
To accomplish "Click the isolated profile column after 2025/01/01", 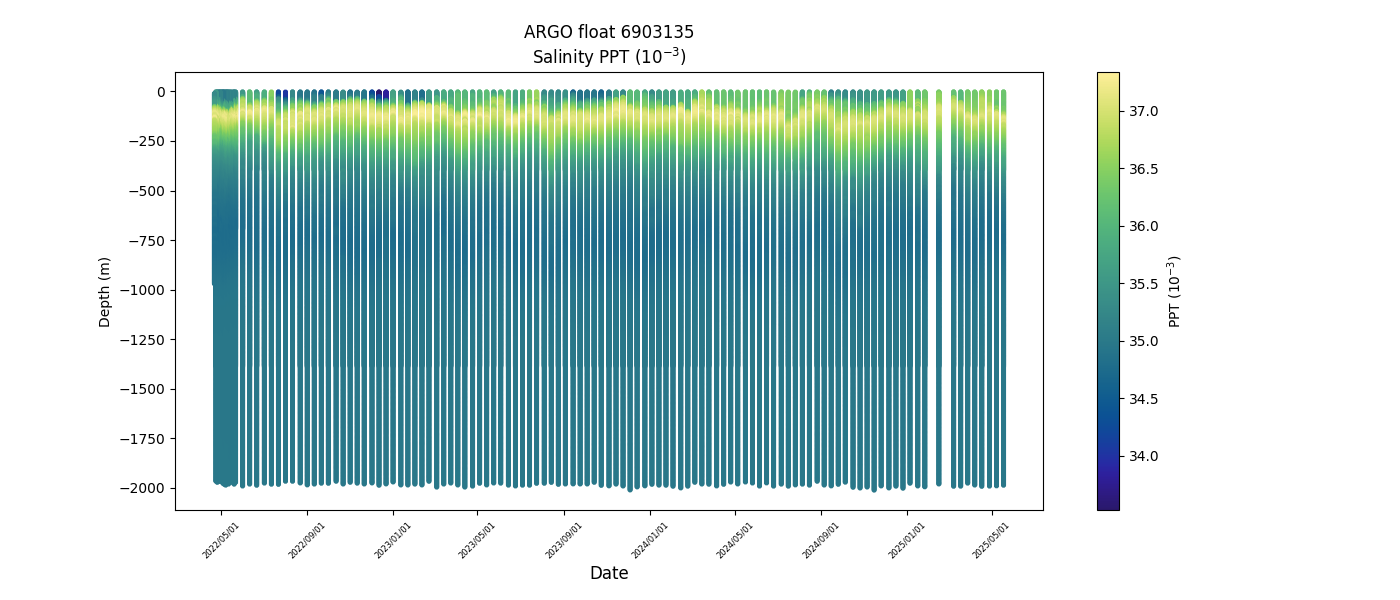I will [938, 290].
